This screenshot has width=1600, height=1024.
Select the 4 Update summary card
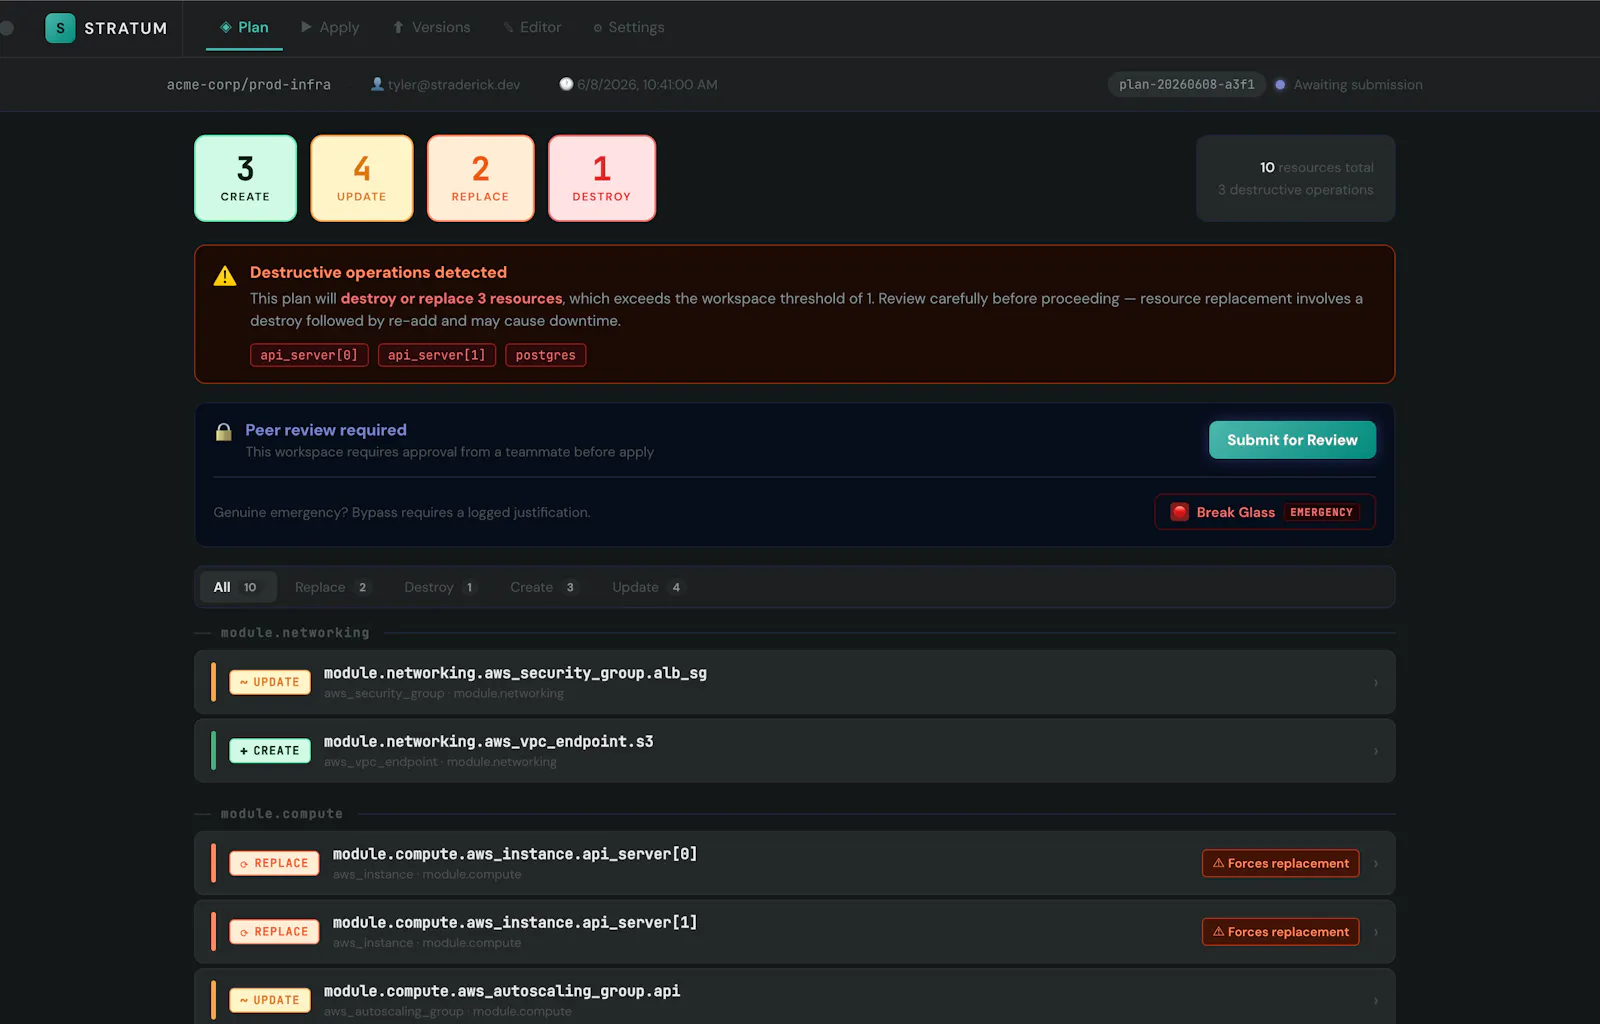tap(361, 178)
